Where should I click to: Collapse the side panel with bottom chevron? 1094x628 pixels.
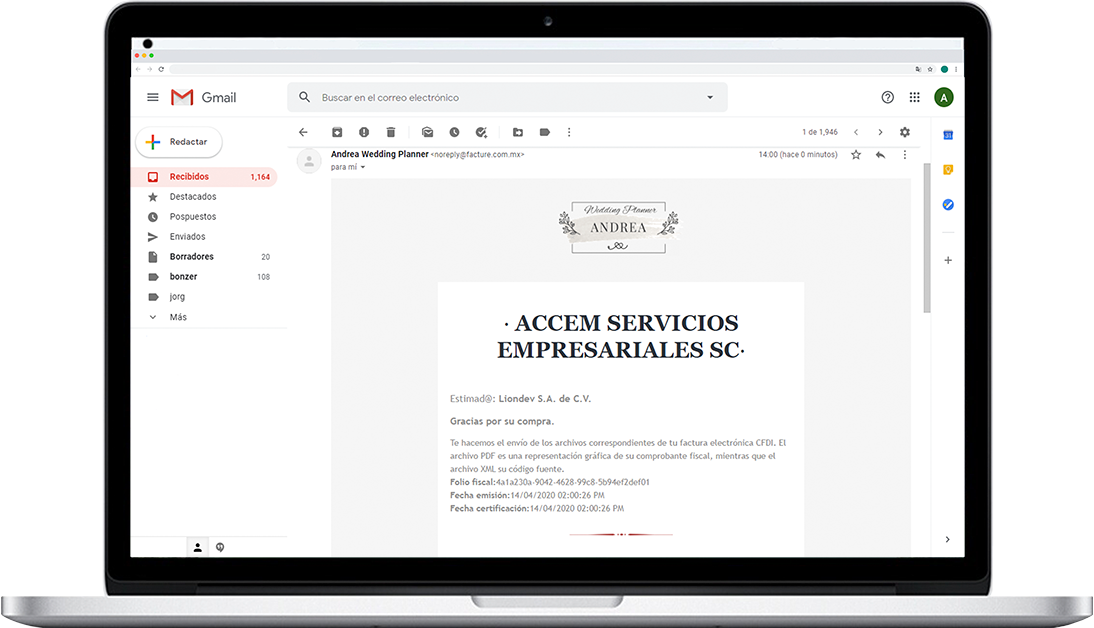(x=947, y=539)
